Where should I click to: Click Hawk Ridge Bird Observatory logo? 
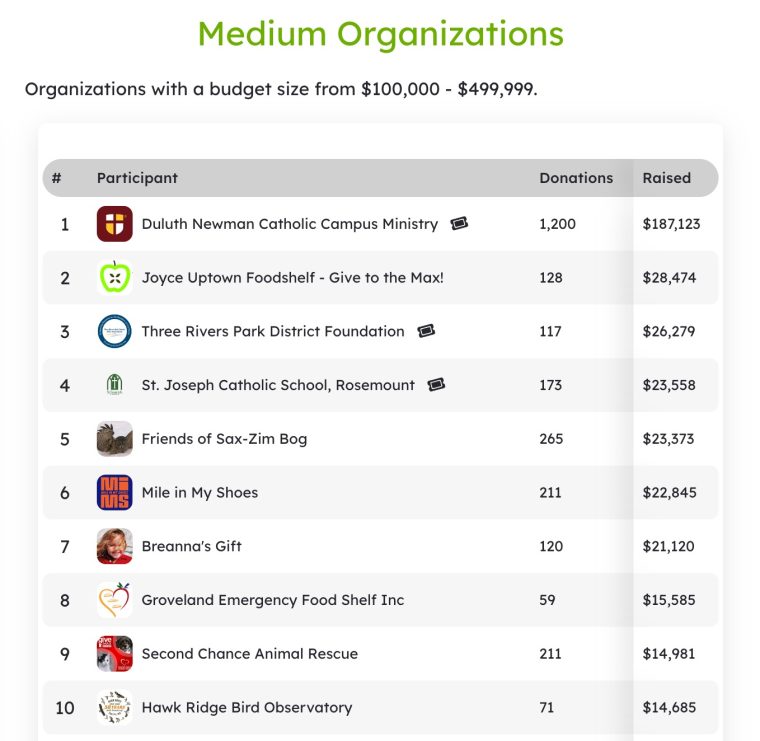[x=114, y=708]
